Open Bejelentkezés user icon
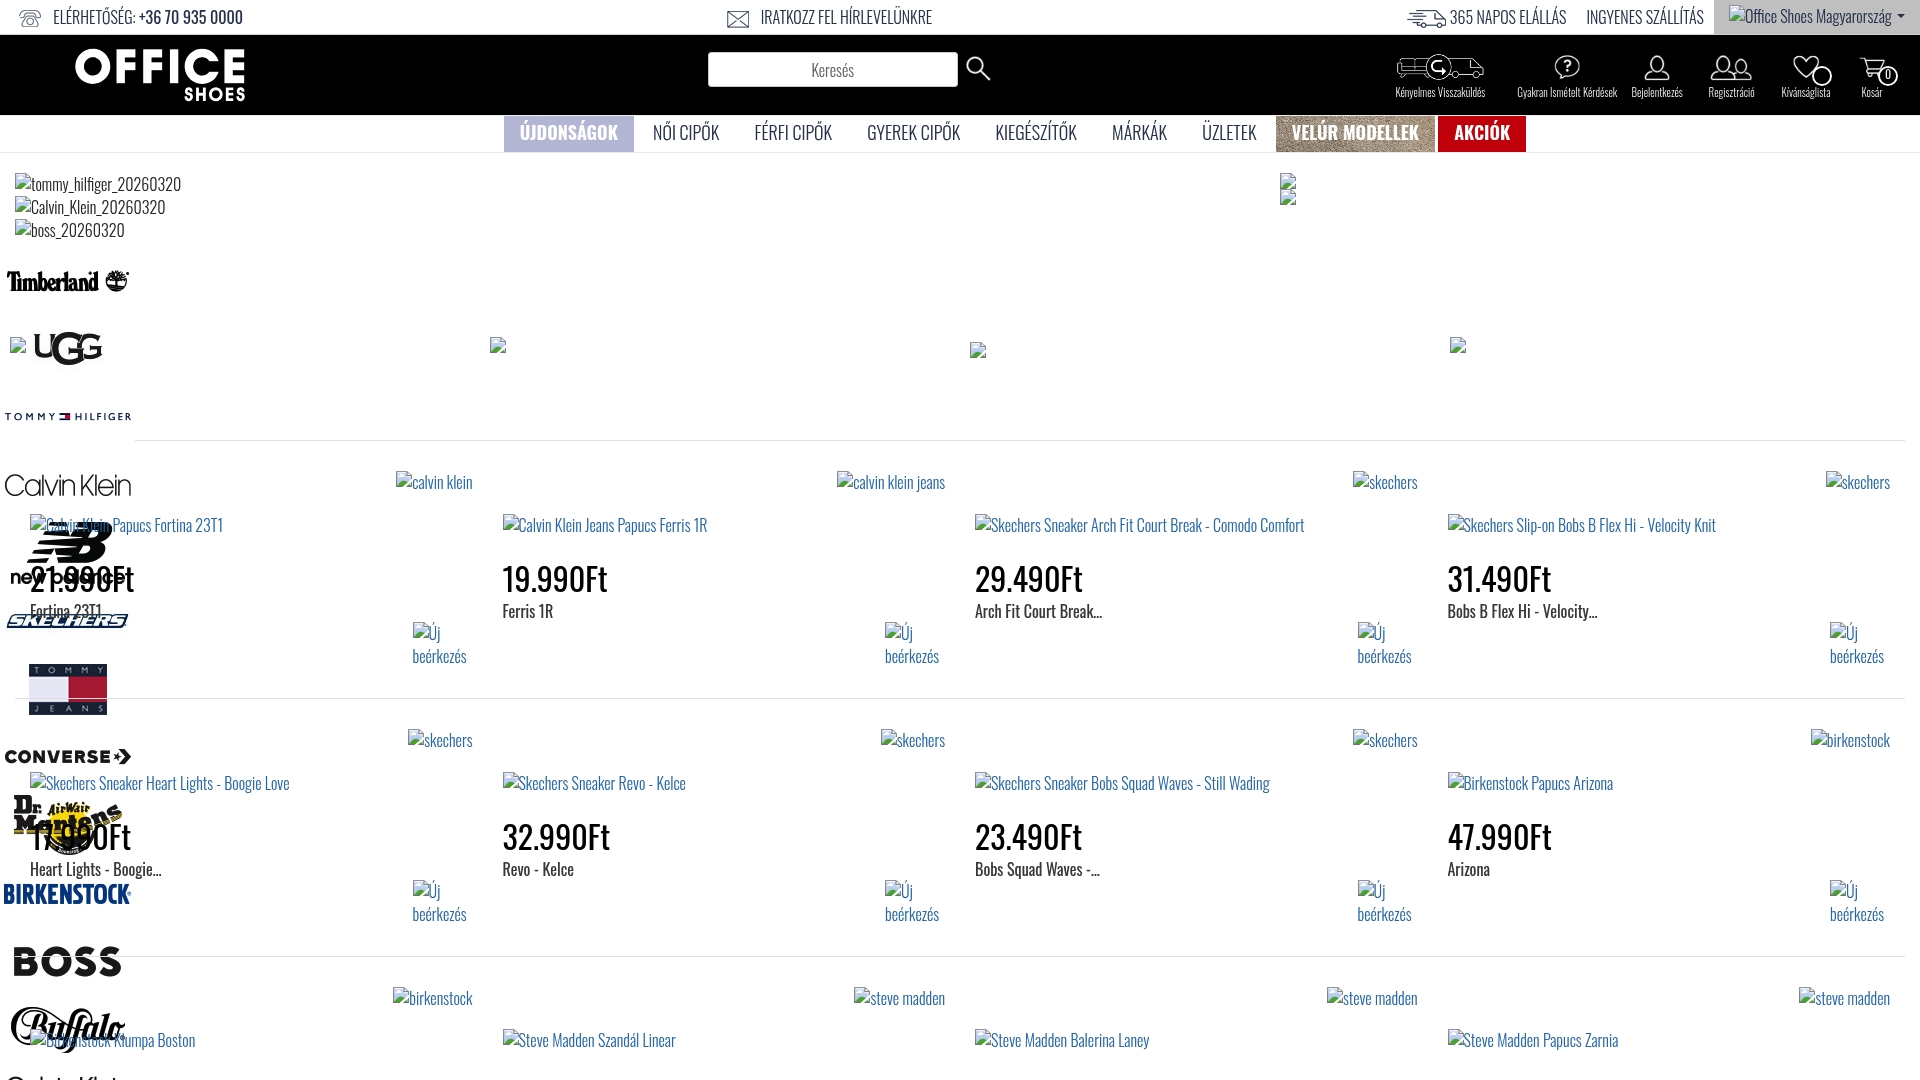The height and width of the screenshot is (1080, 1920). pos(1657,67)
